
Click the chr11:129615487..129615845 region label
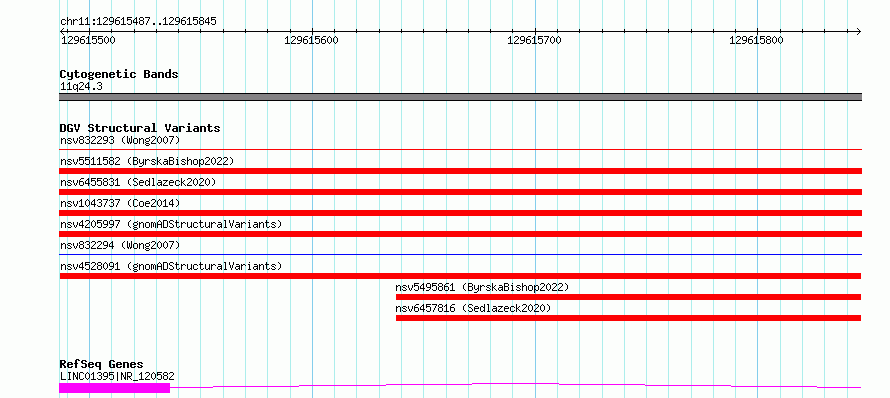coord(138,22)
